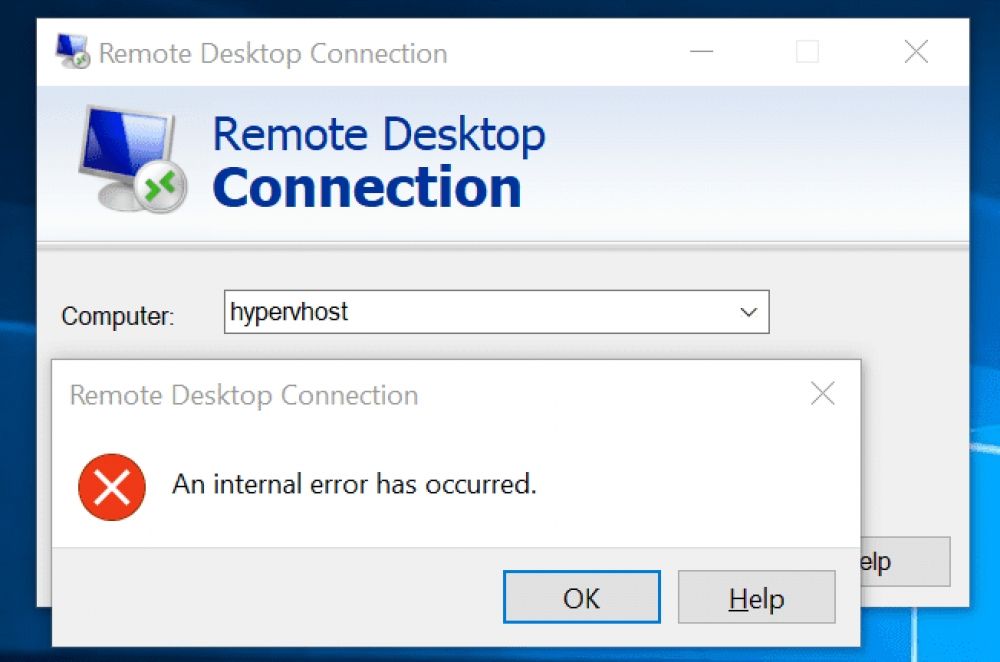The height and width of the screenshot is (662, 1000).
Task: Open Help from the error dialog
Action: click(x=756, y=598)
